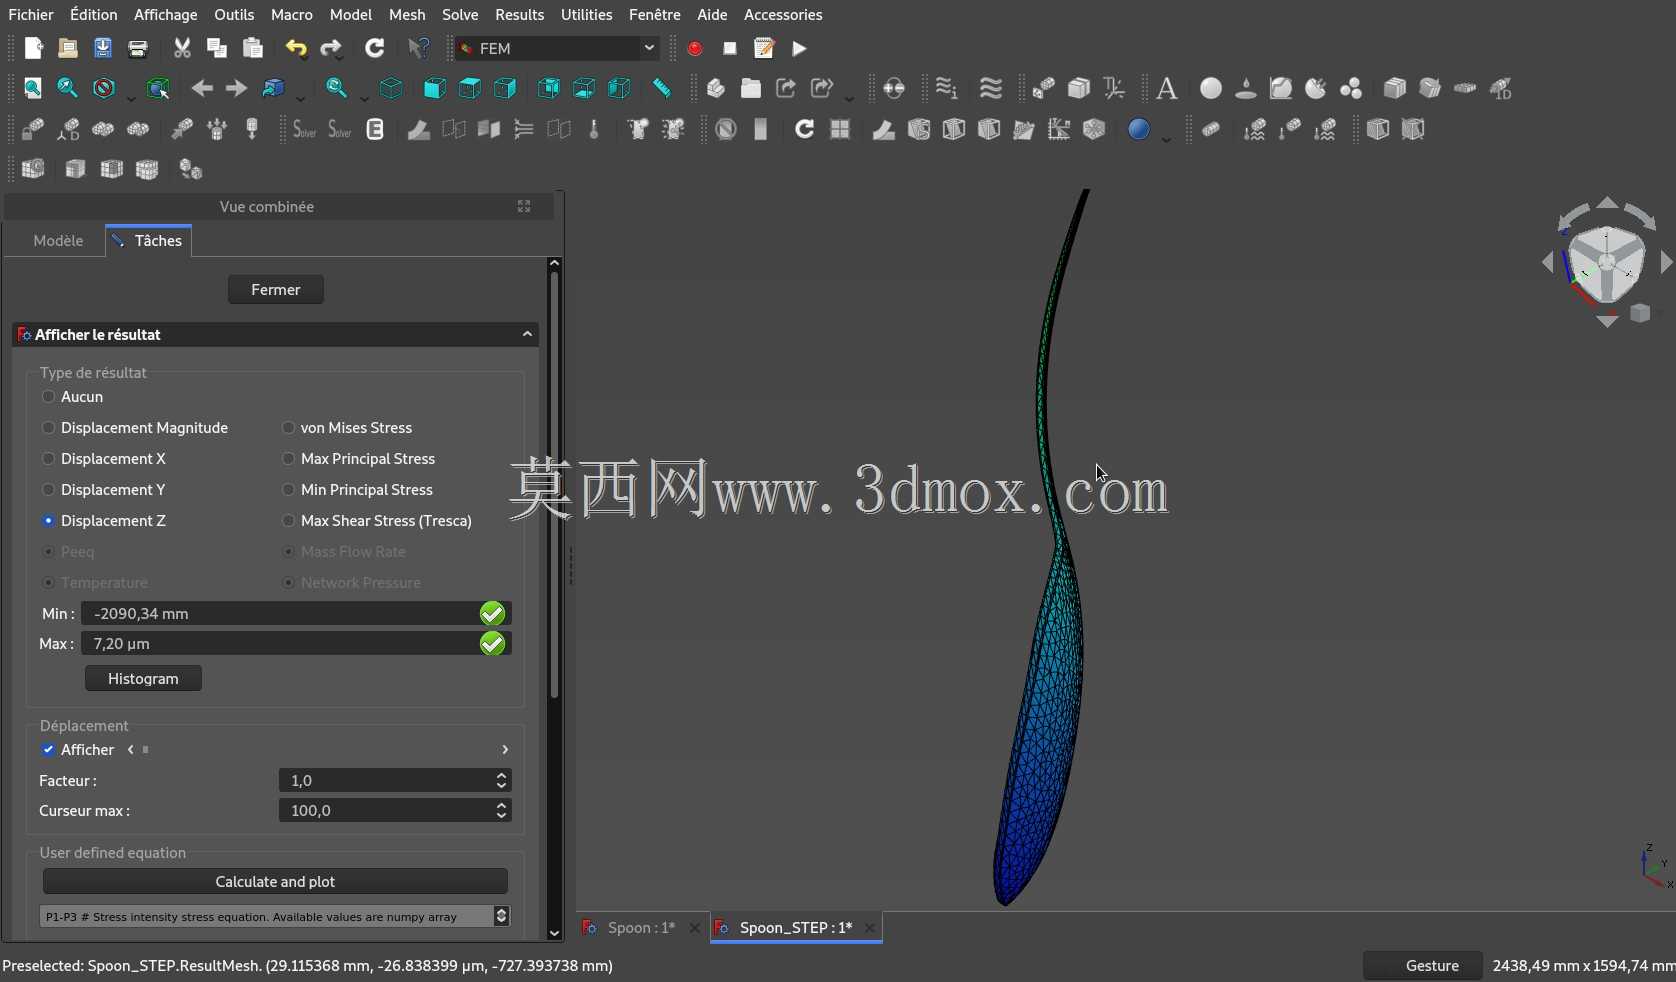1676x982 pixels.
Task: Click the first Solver toolbar icon
Action: [305, 129]
